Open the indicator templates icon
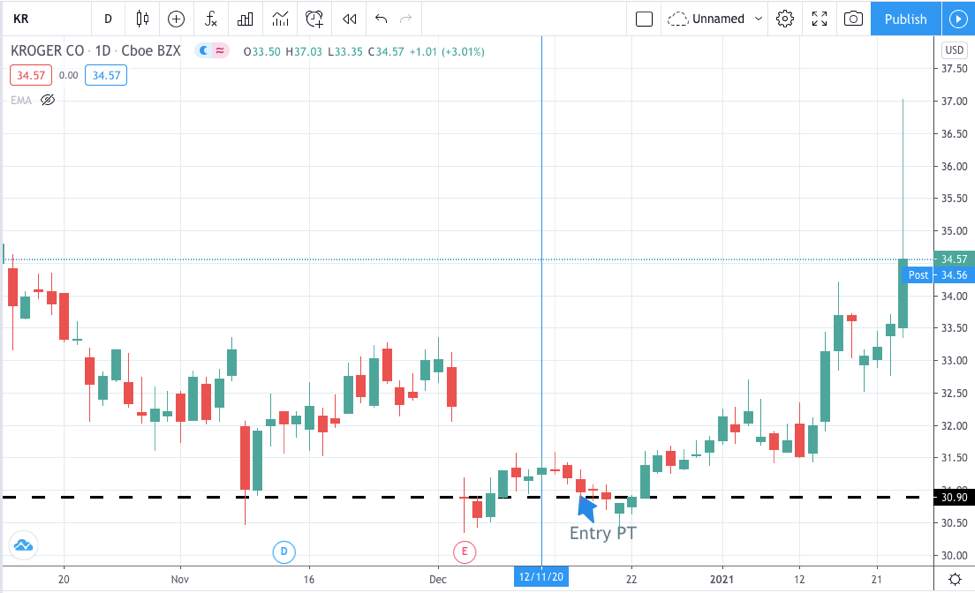 pyautogui.click(x=280, y=19)
